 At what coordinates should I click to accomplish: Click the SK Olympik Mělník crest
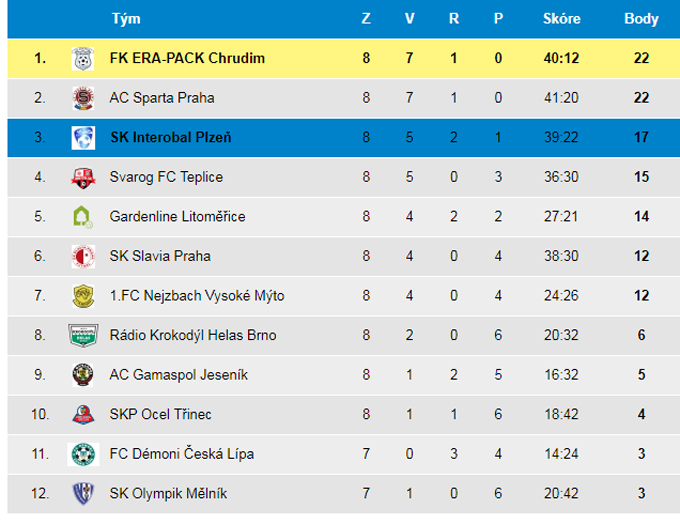83,494
